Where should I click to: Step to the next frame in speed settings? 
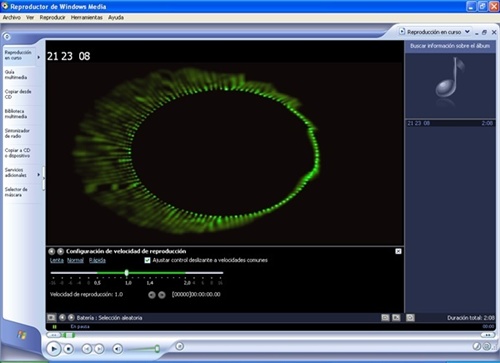click(162, 295)
